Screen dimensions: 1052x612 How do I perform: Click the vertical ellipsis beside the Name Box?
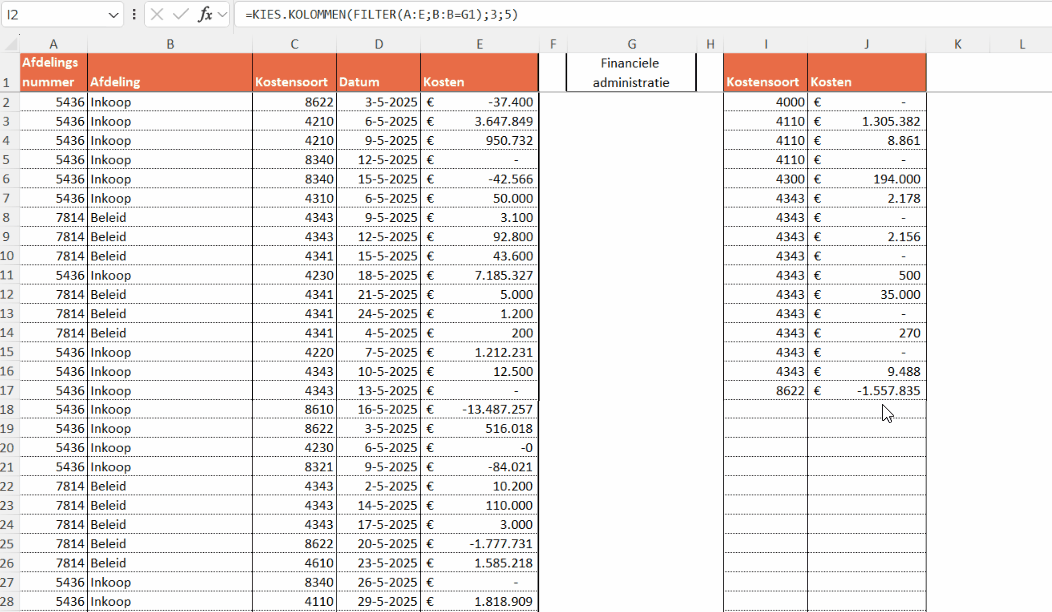tap(133, 15)
